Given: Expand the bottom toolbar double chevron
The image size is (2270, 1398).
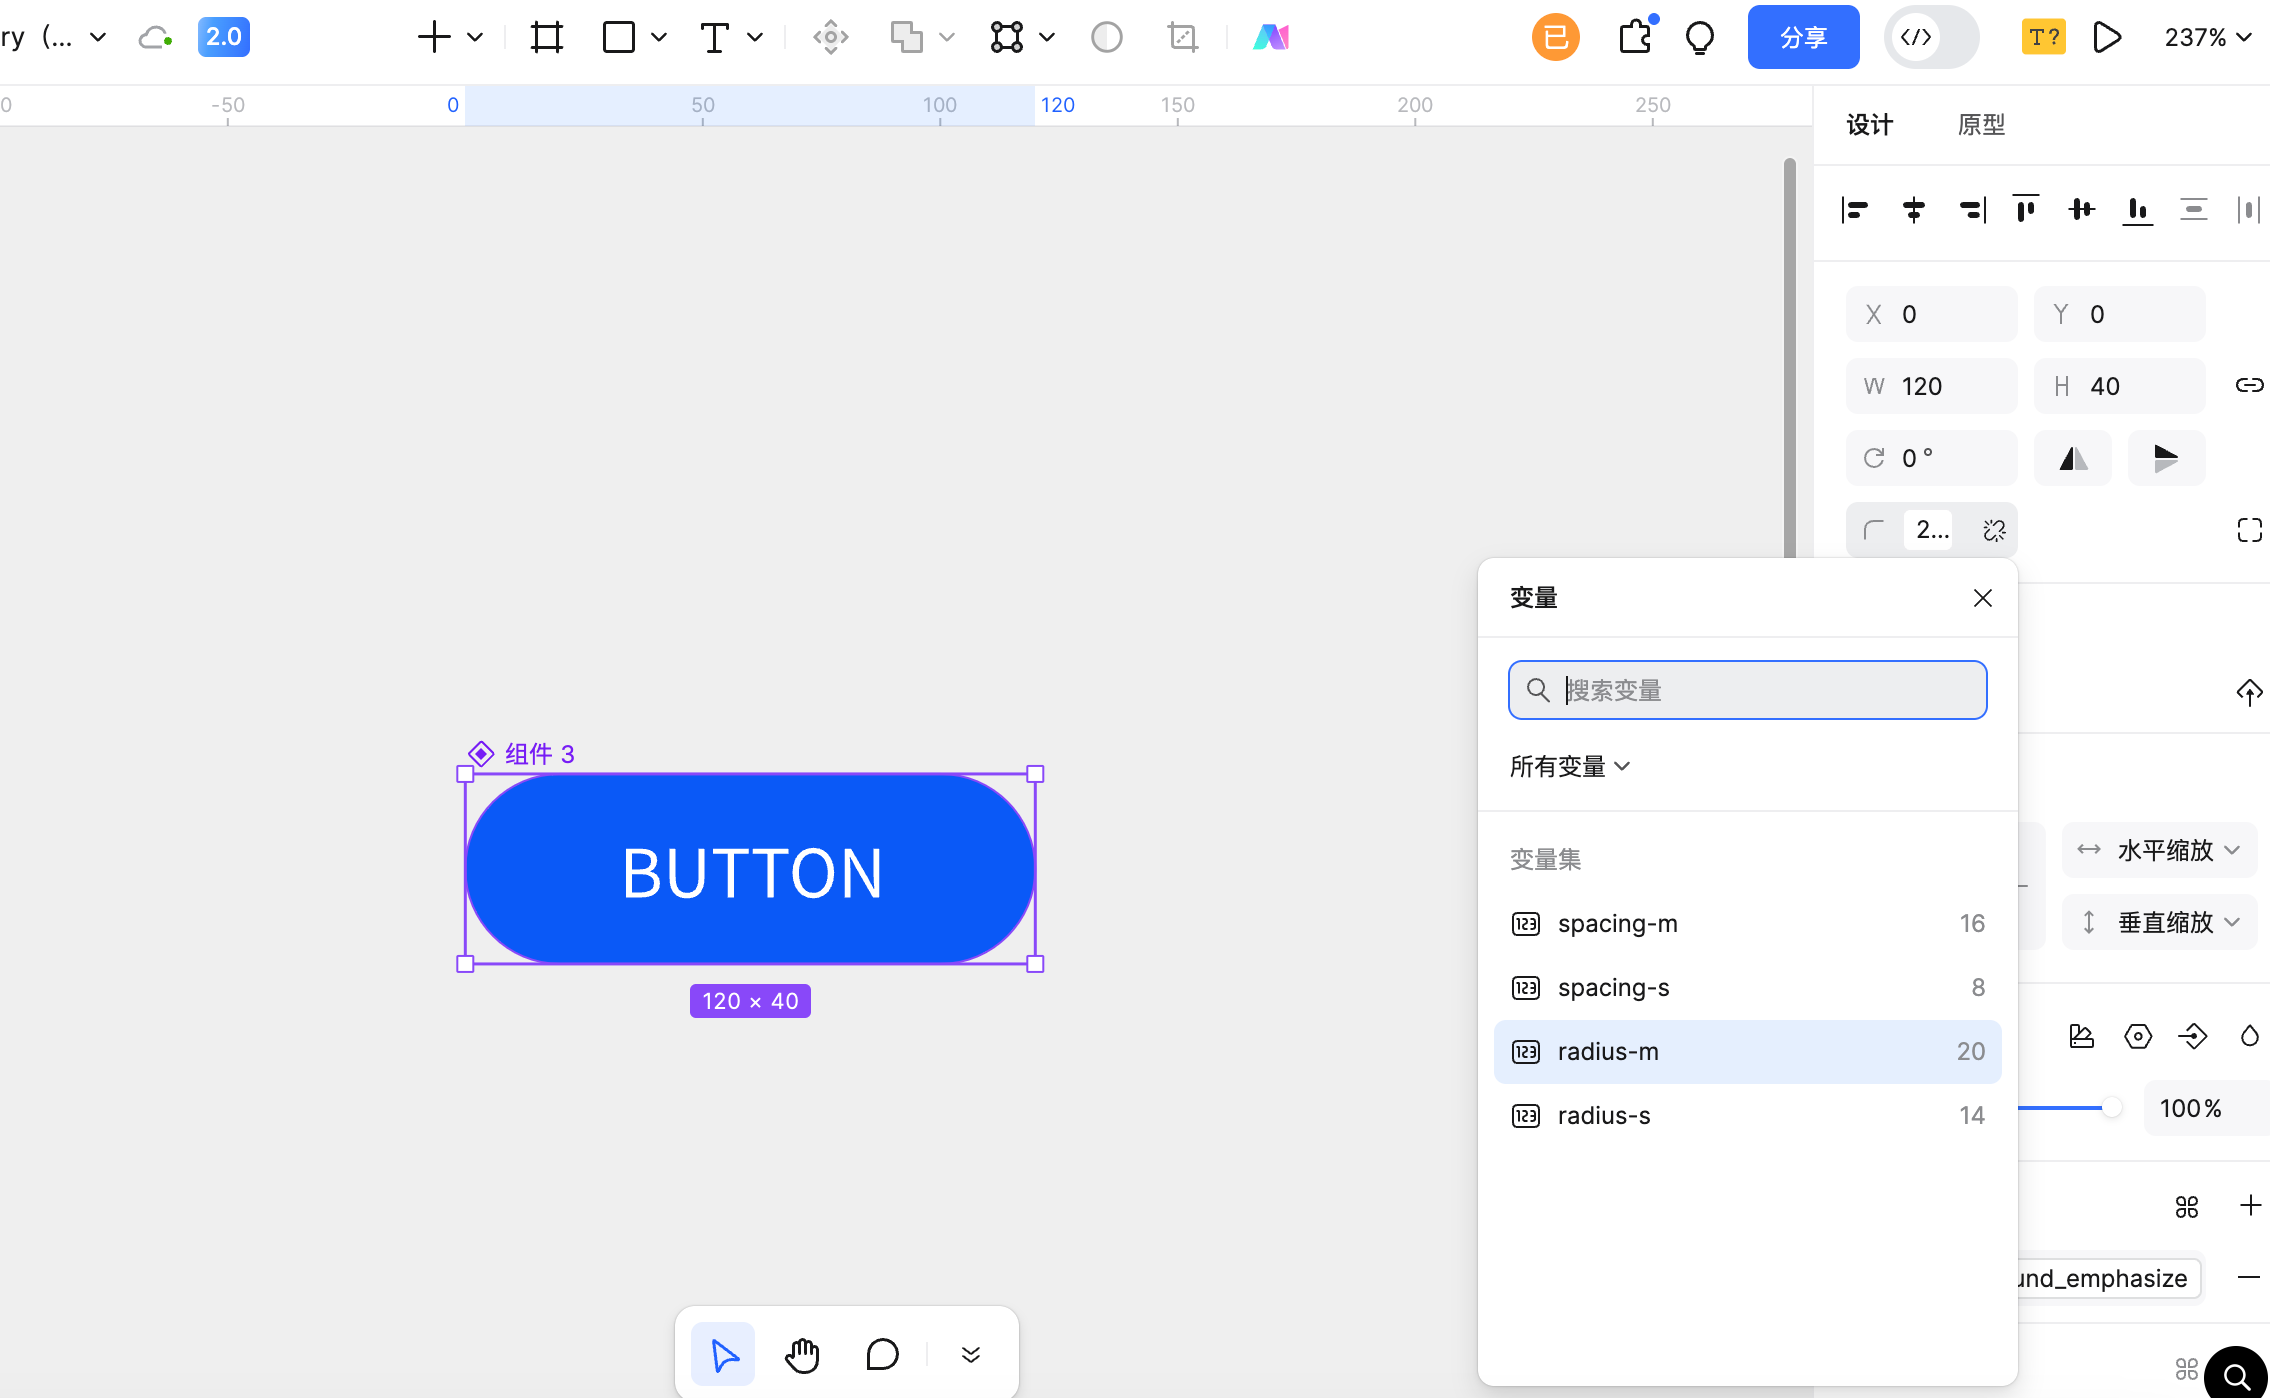Looking at the screenshot, I should pos(970,1355).
